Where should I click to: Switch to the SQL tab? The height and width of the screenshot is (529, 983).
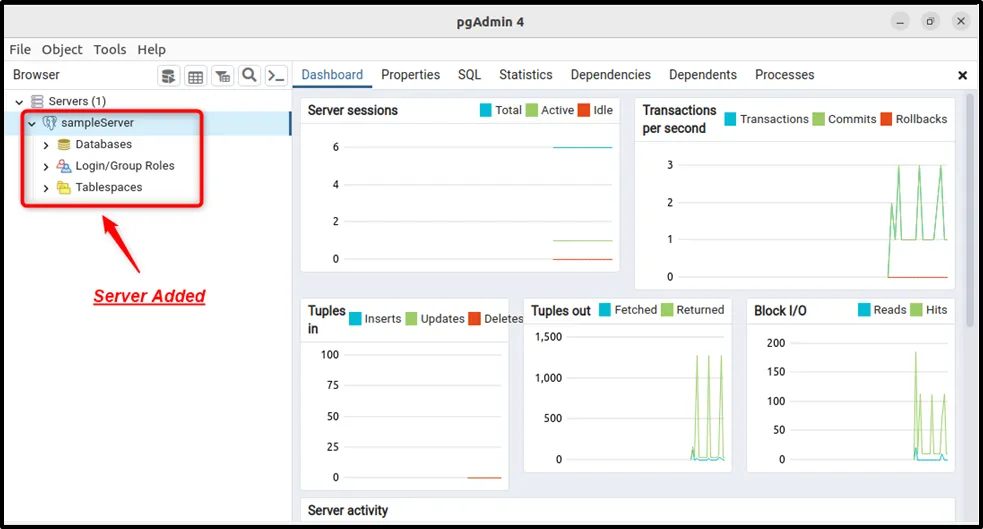(x=469, y=75)
